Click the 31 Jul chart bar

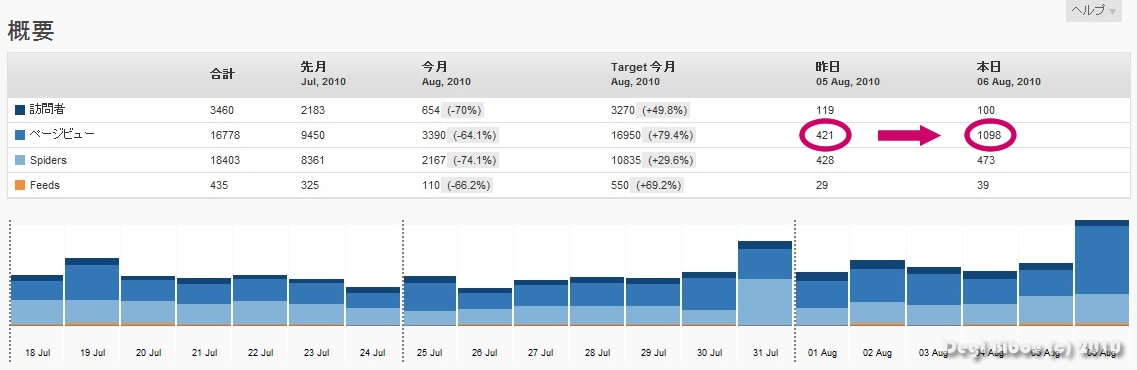click(764, 284)
